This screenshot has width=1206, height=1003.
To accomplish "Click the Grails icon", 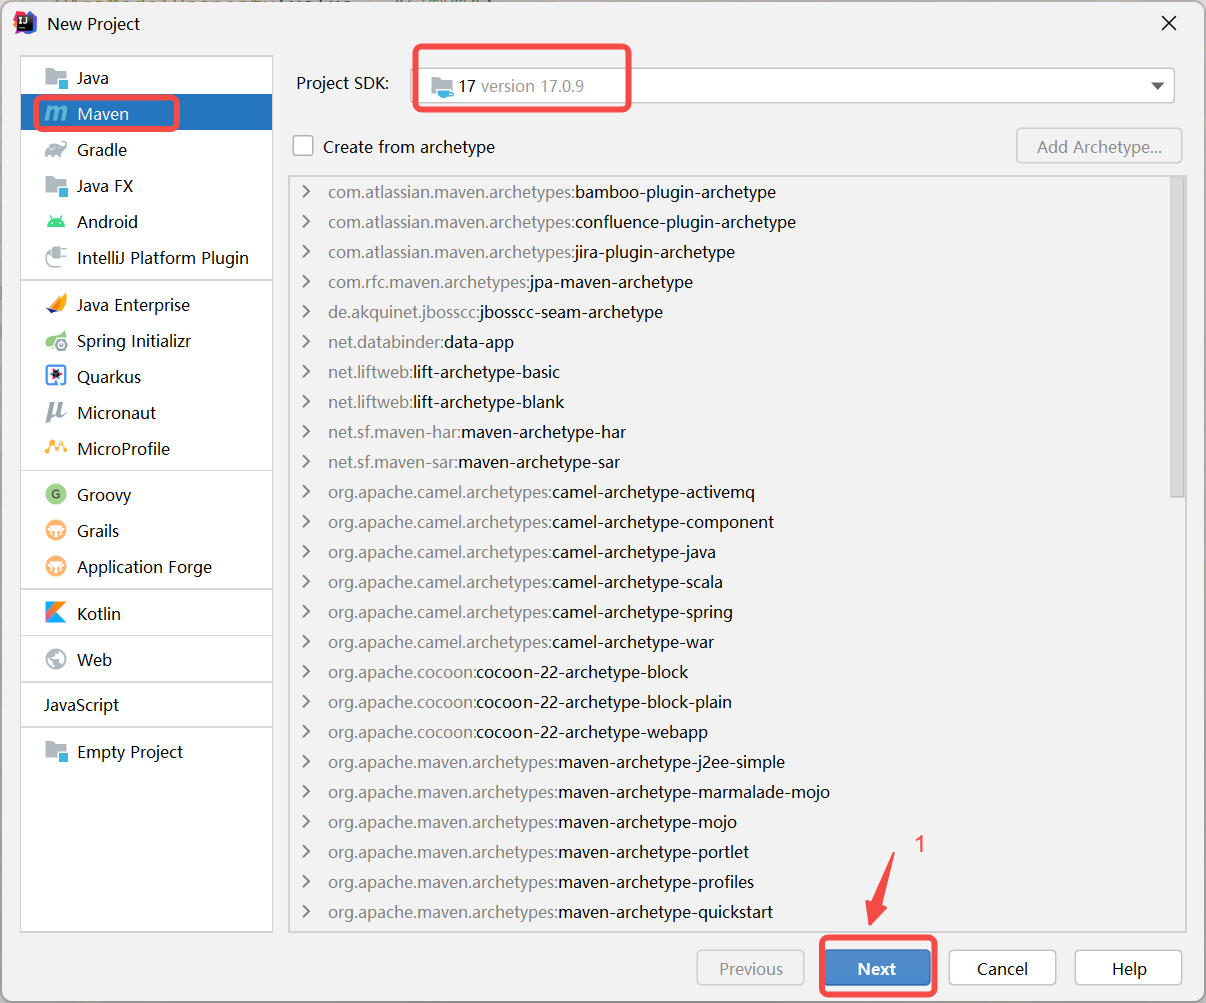I will [x=56, y=531].
